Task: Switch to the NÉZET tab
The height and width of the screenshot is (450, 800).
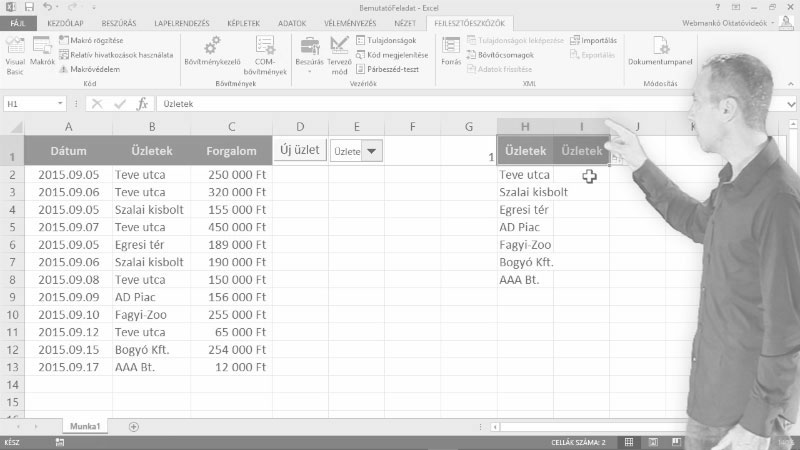Action: (405, 23)
